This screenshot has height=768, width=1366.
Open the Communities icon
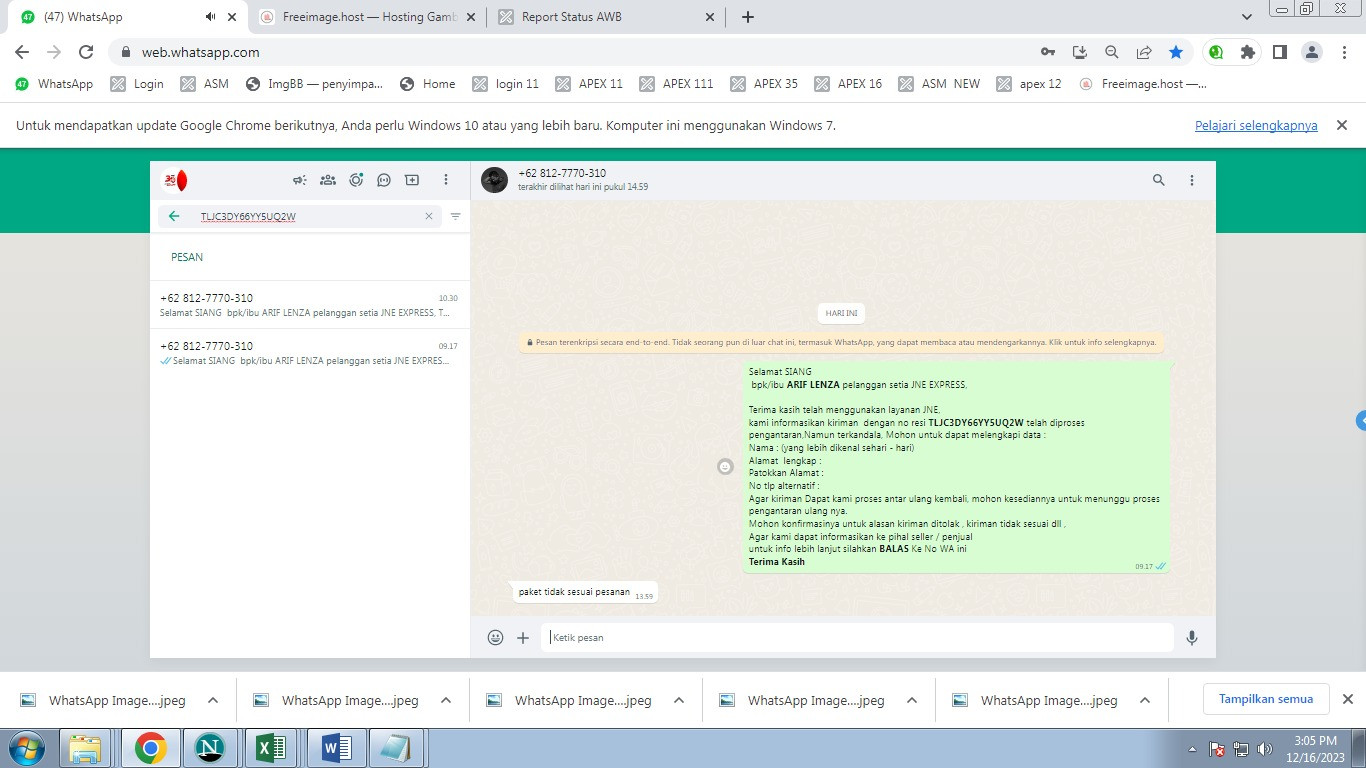[x=327, y=180]
